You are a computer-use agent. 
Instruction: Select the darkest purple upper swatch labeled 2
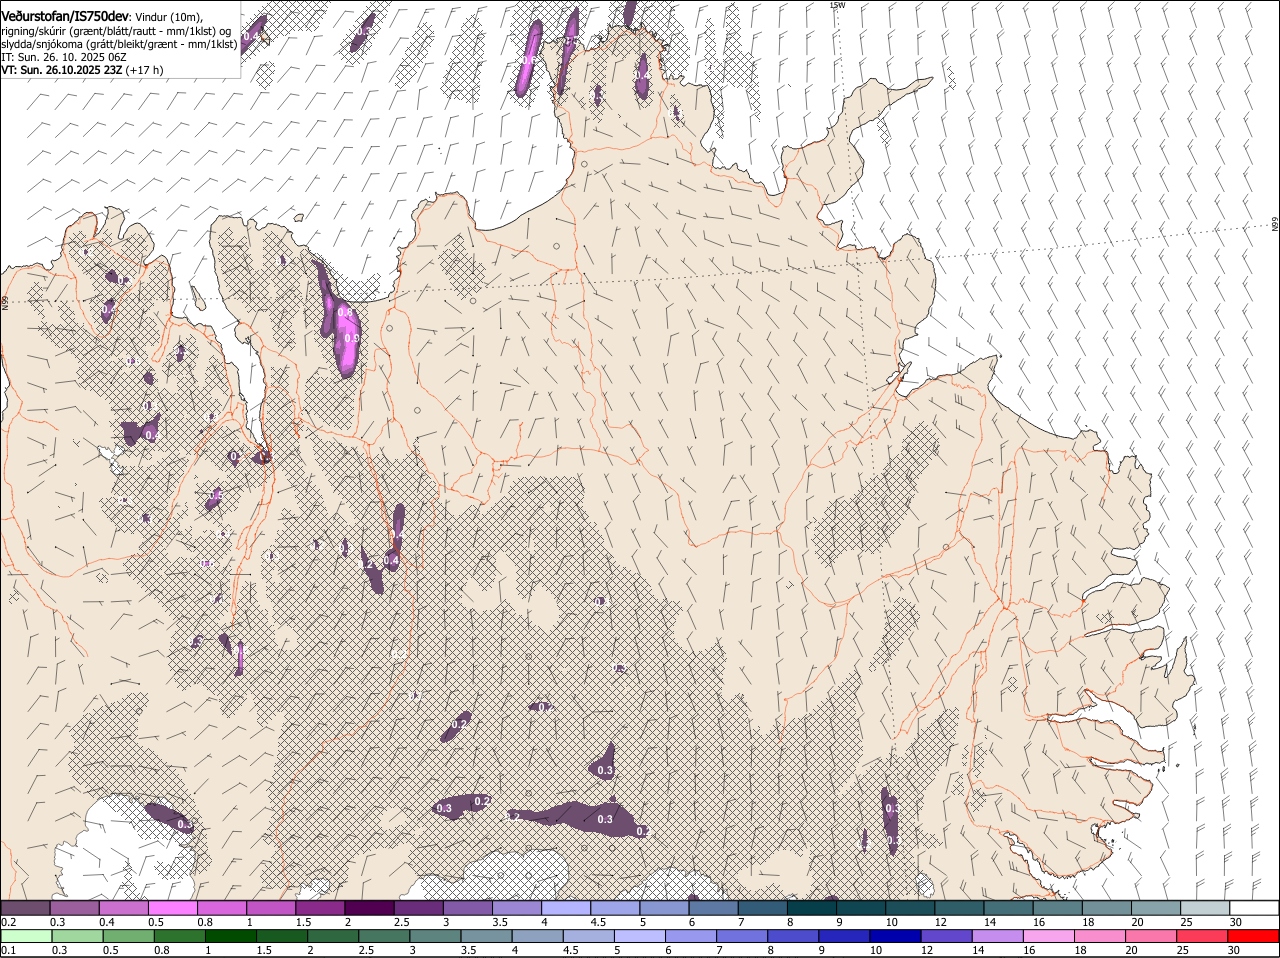click(369, 908)
